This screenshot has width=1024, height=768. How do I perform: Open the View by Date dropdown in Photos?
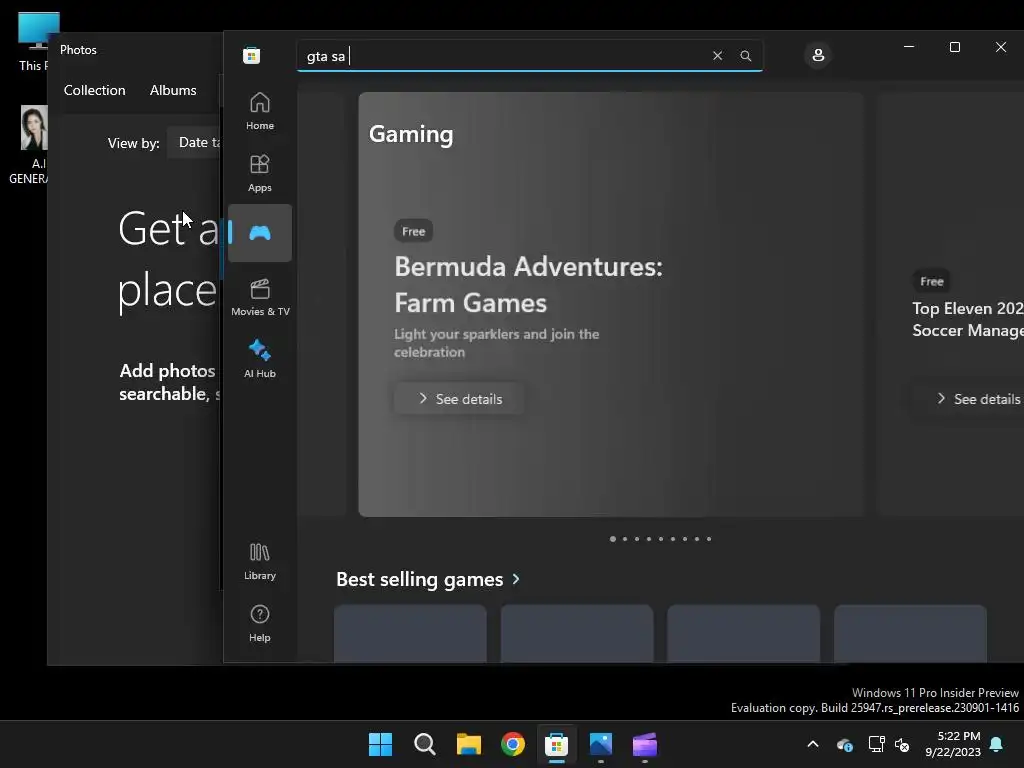195,142
